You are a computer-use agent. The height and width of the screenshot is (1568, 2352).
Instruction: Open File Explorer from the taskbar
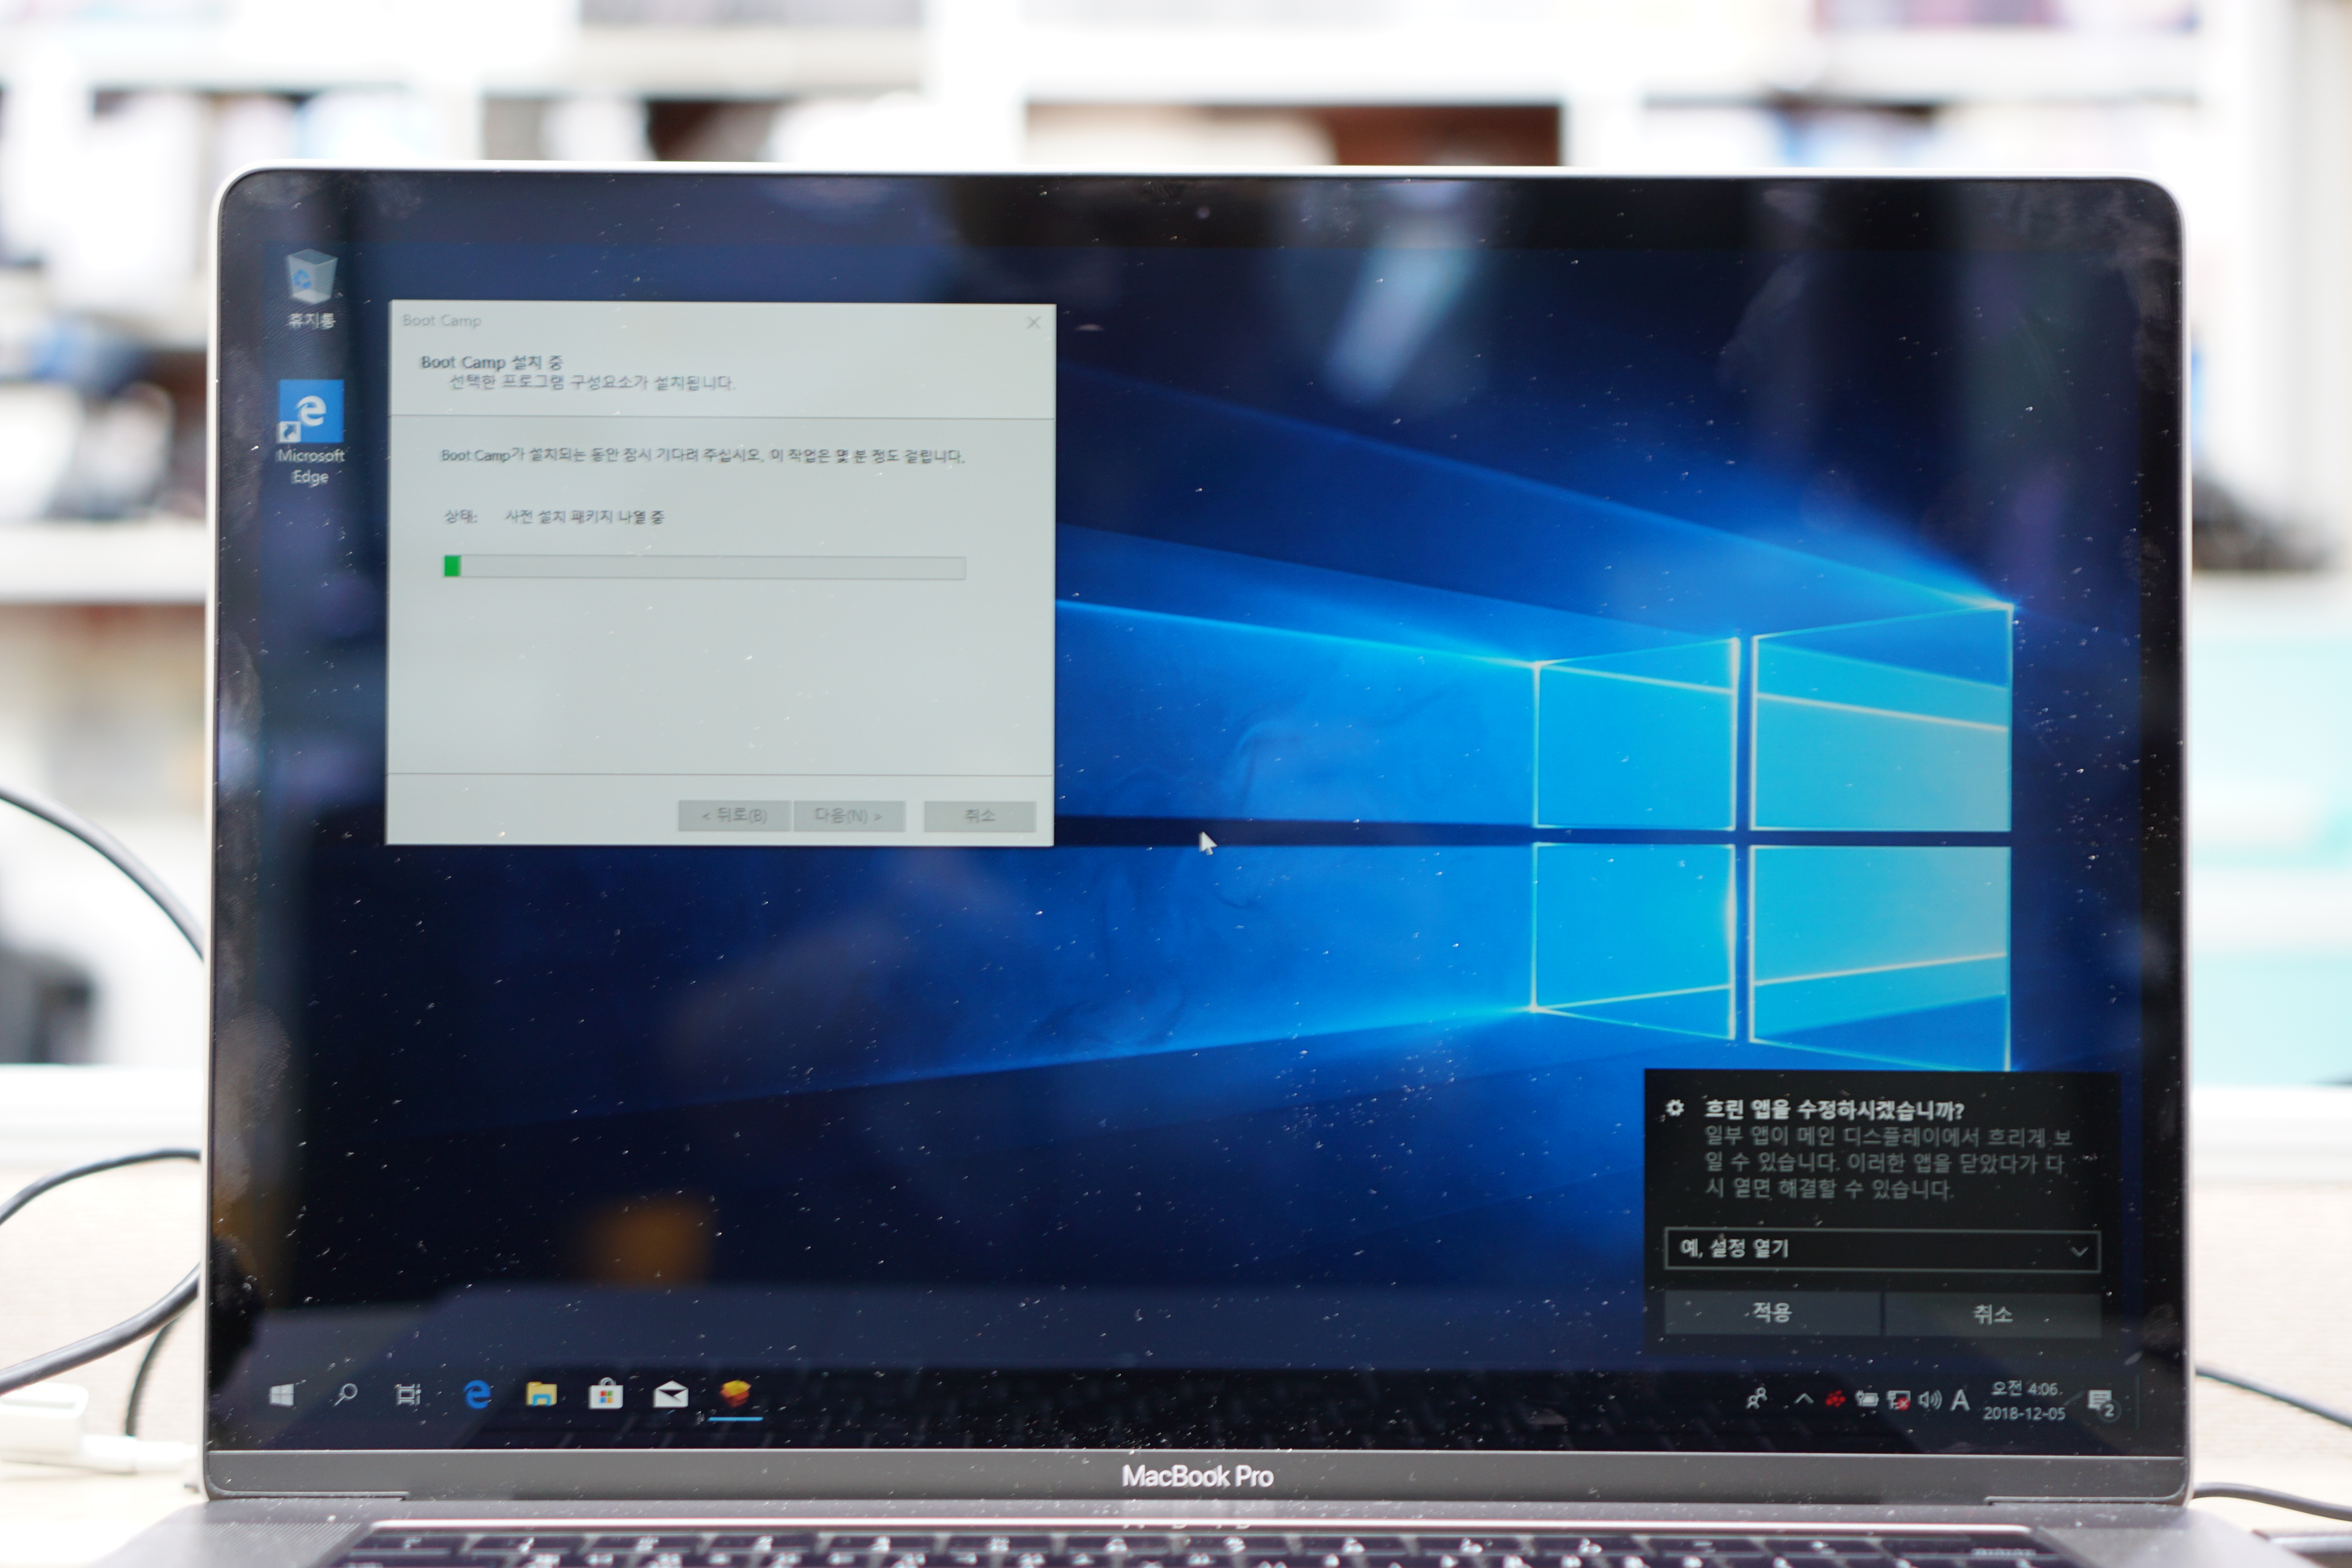[x=541, y=1394]
